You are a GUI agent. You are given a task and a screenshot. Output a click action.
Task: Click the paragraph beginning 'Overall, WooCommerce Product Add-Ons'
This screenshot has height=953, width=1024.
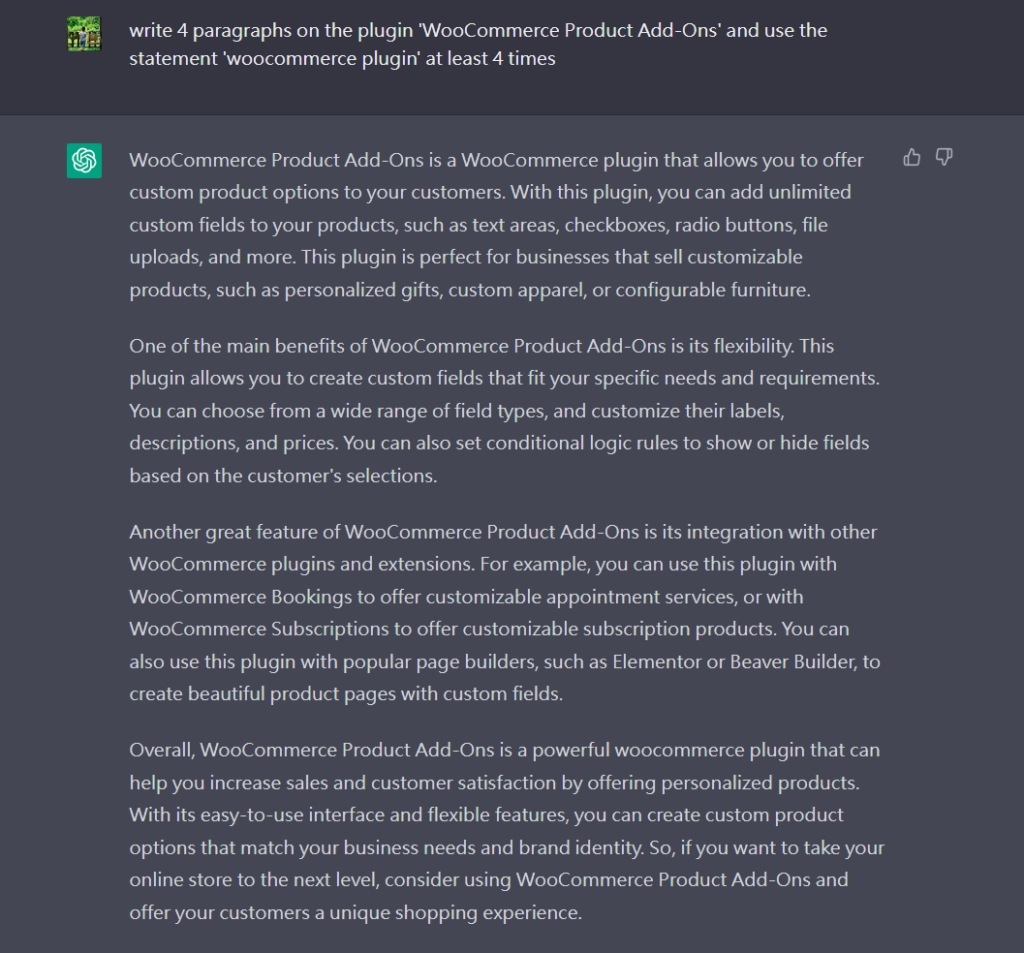point(506,830)
